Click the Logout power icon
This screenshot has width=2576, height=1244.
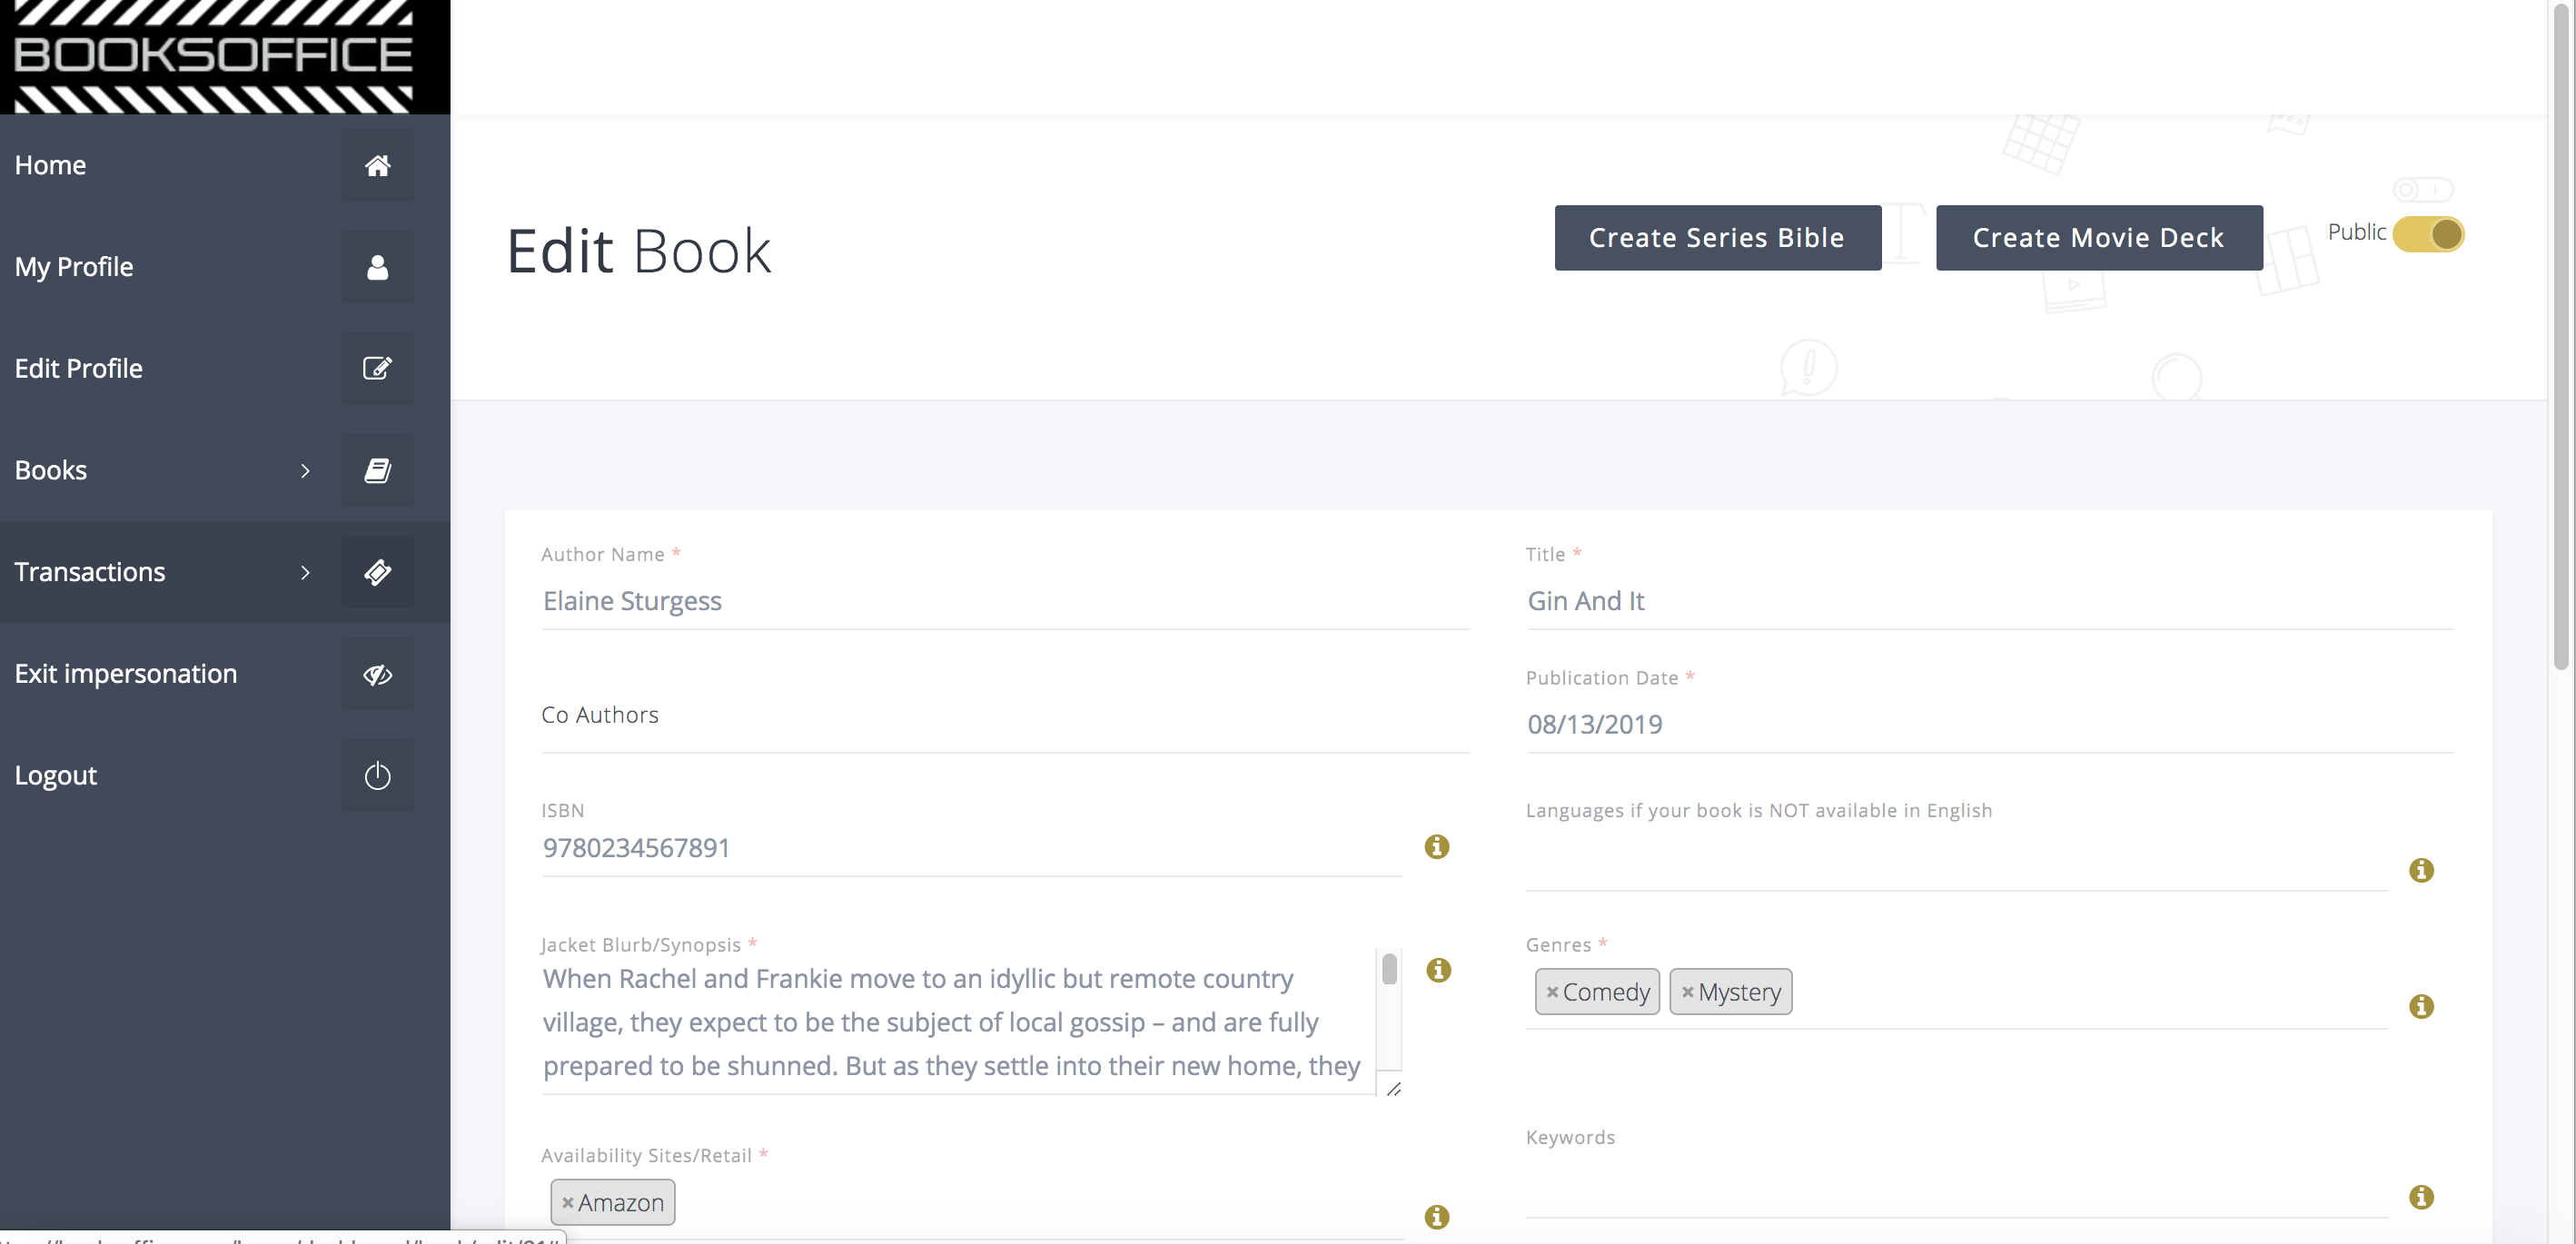[x=377, y=776]
